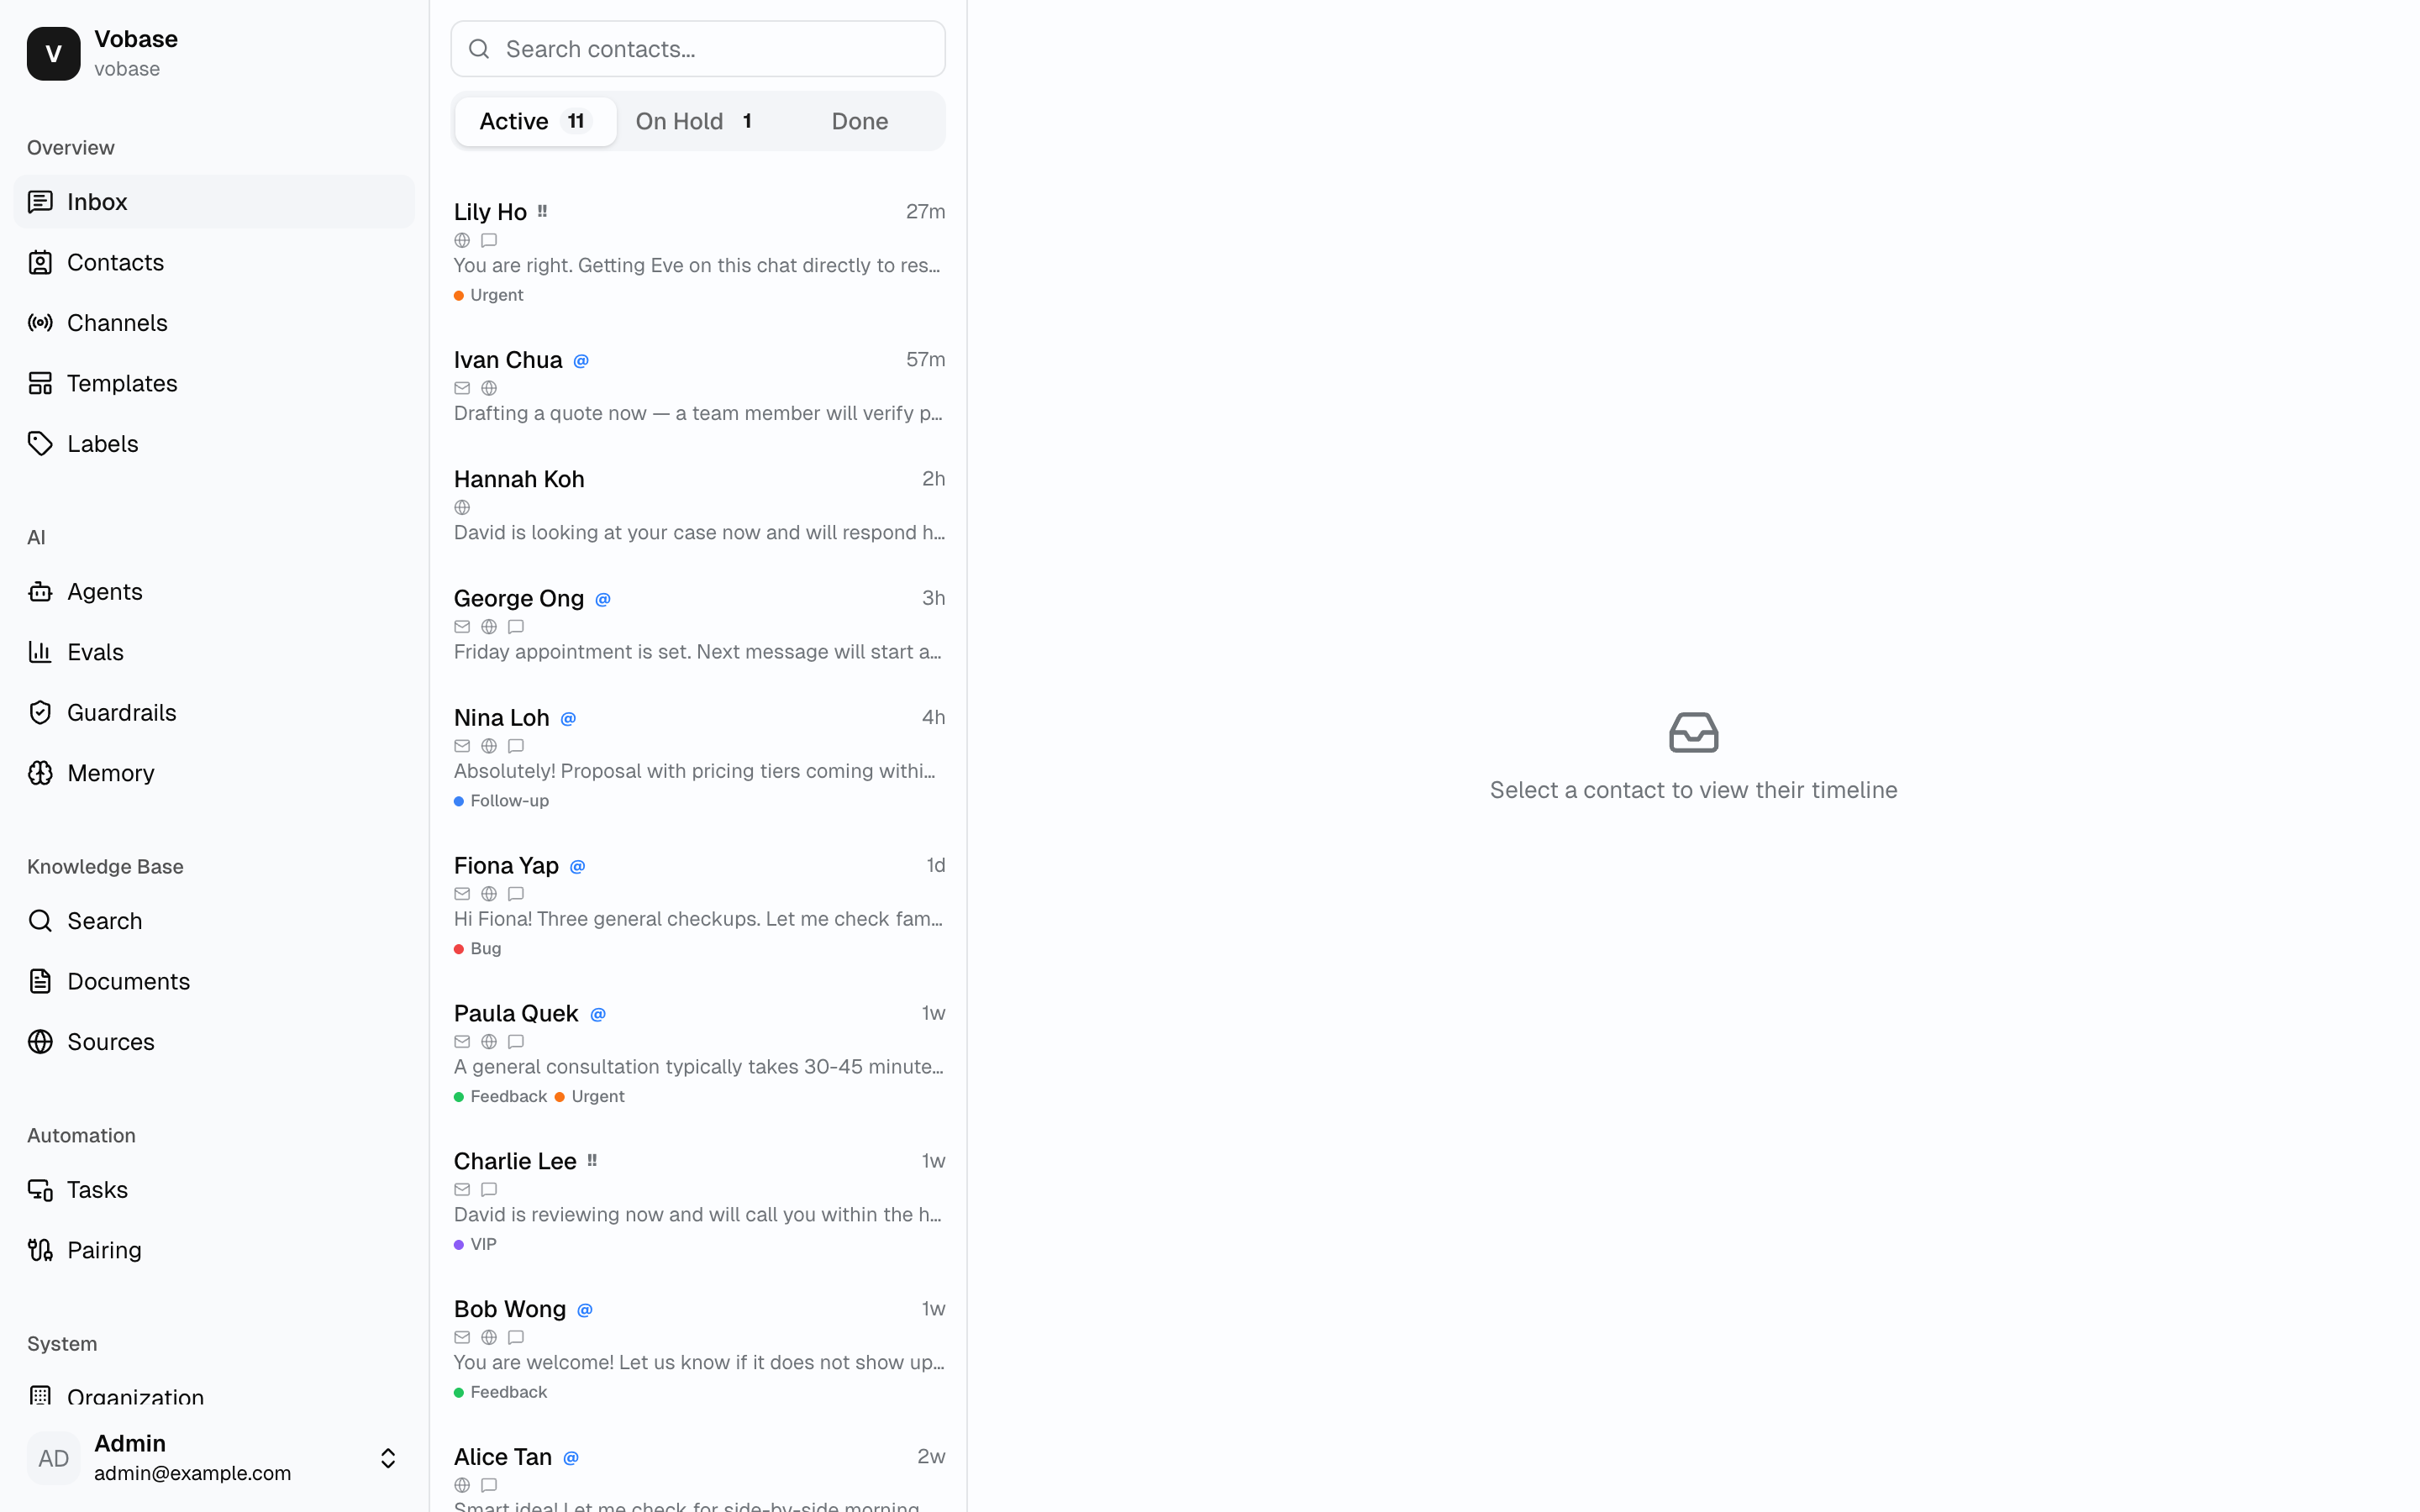Open the Inbox icon in sidebar

[x=40, y=202]
